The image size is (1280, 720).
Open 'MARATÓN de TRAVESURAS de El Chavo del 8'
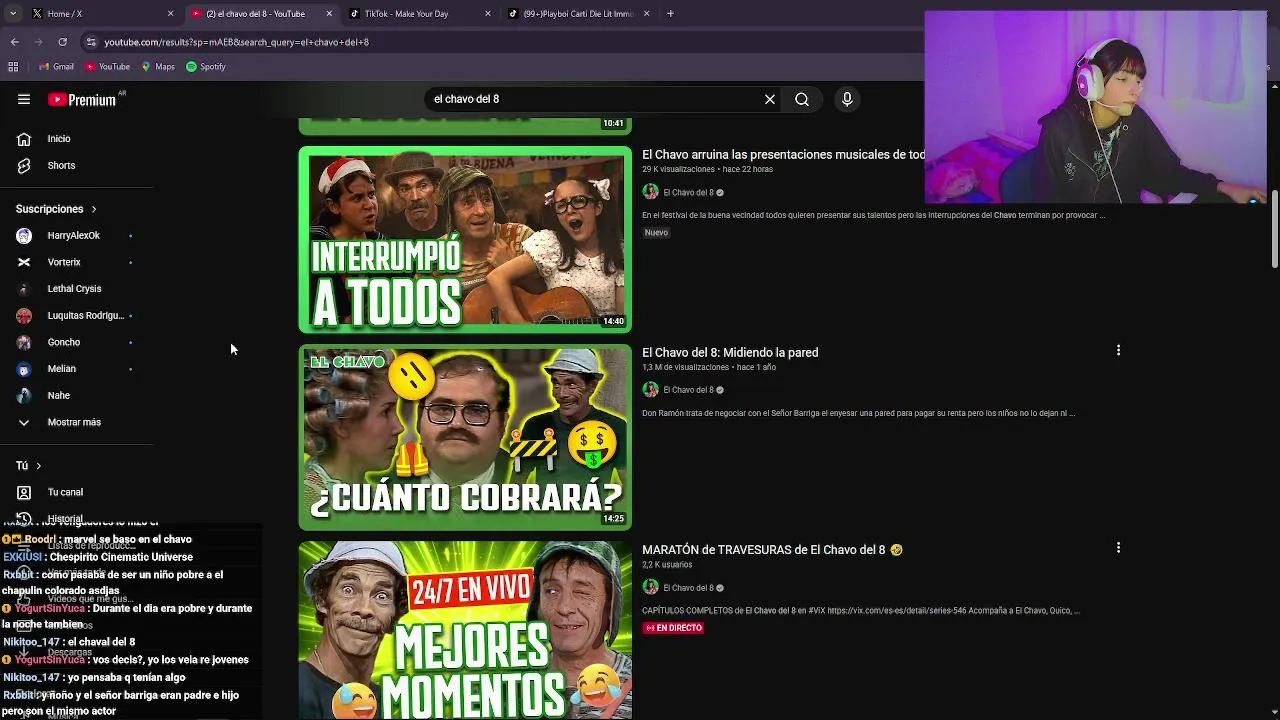pyautogui.click(x=772, y=550)
